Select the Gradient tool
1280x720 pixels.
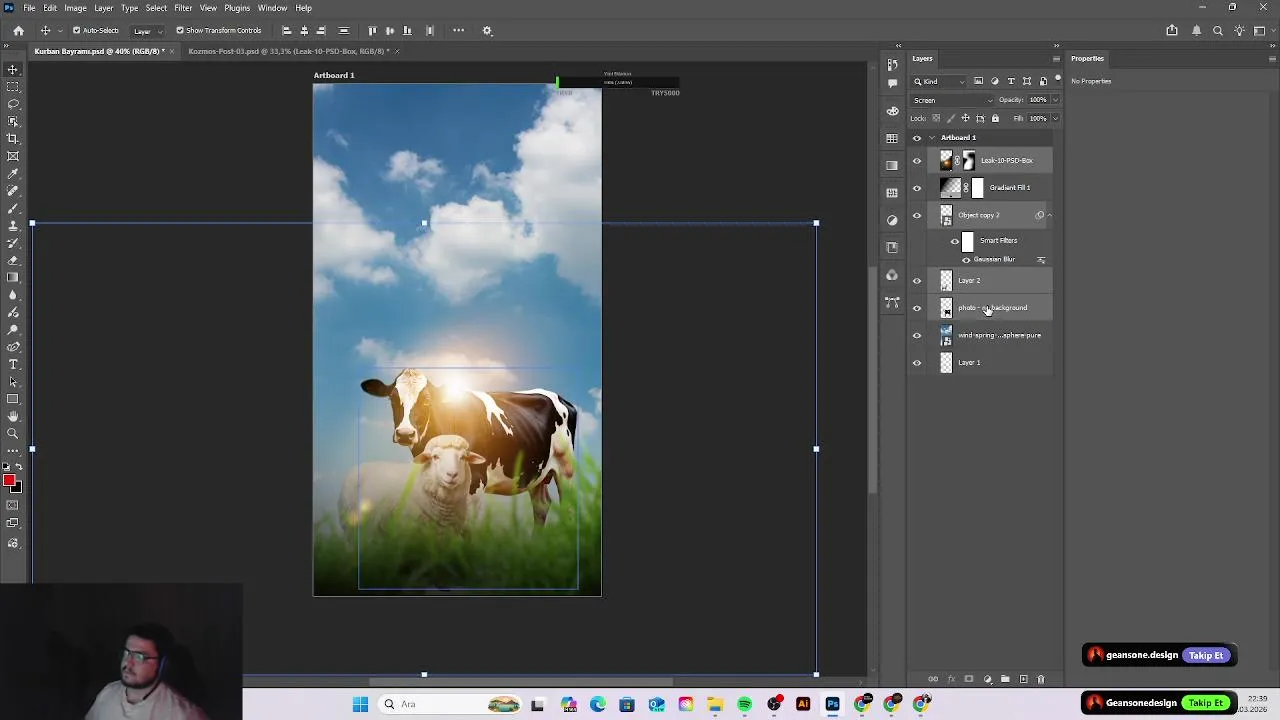coord(13,278)
